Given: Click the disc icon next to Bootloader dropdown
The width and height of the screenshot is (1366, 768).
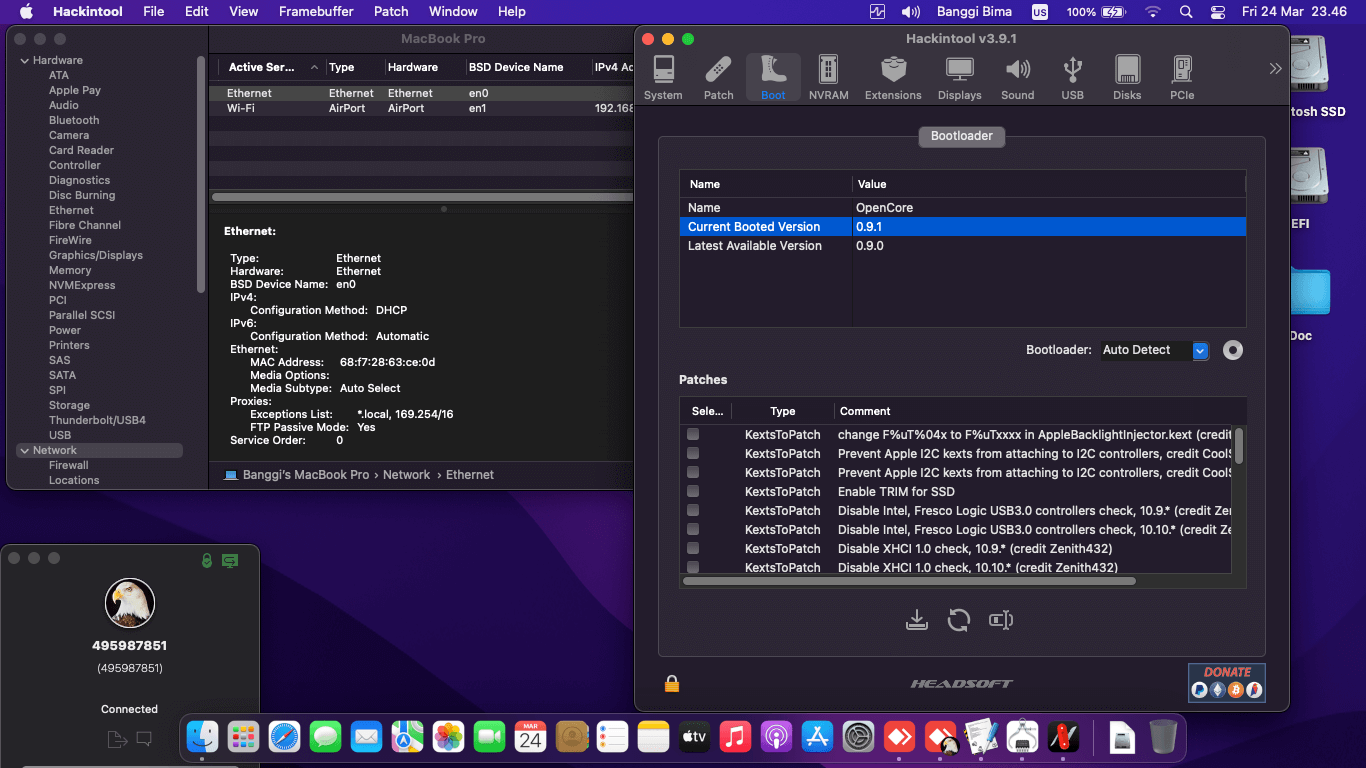Looking at the screenshot, I should coord(1233,350).
